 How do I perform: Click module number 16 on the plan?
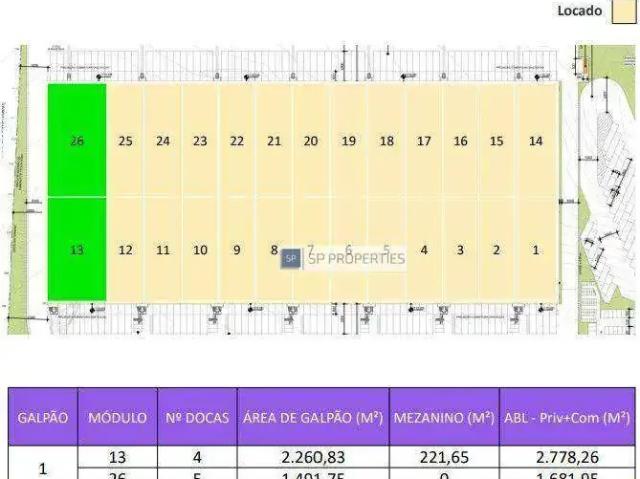[x=460, y=141]
